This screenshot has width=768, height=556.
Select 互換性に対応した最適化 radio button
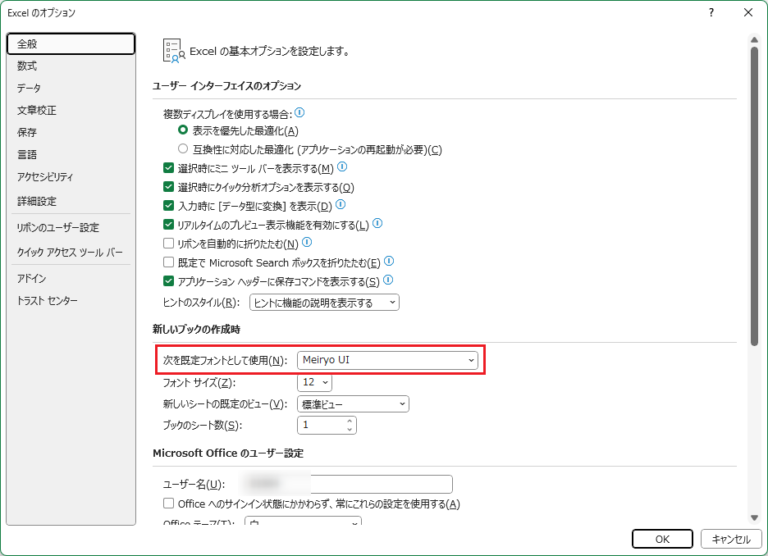(182, 149)
